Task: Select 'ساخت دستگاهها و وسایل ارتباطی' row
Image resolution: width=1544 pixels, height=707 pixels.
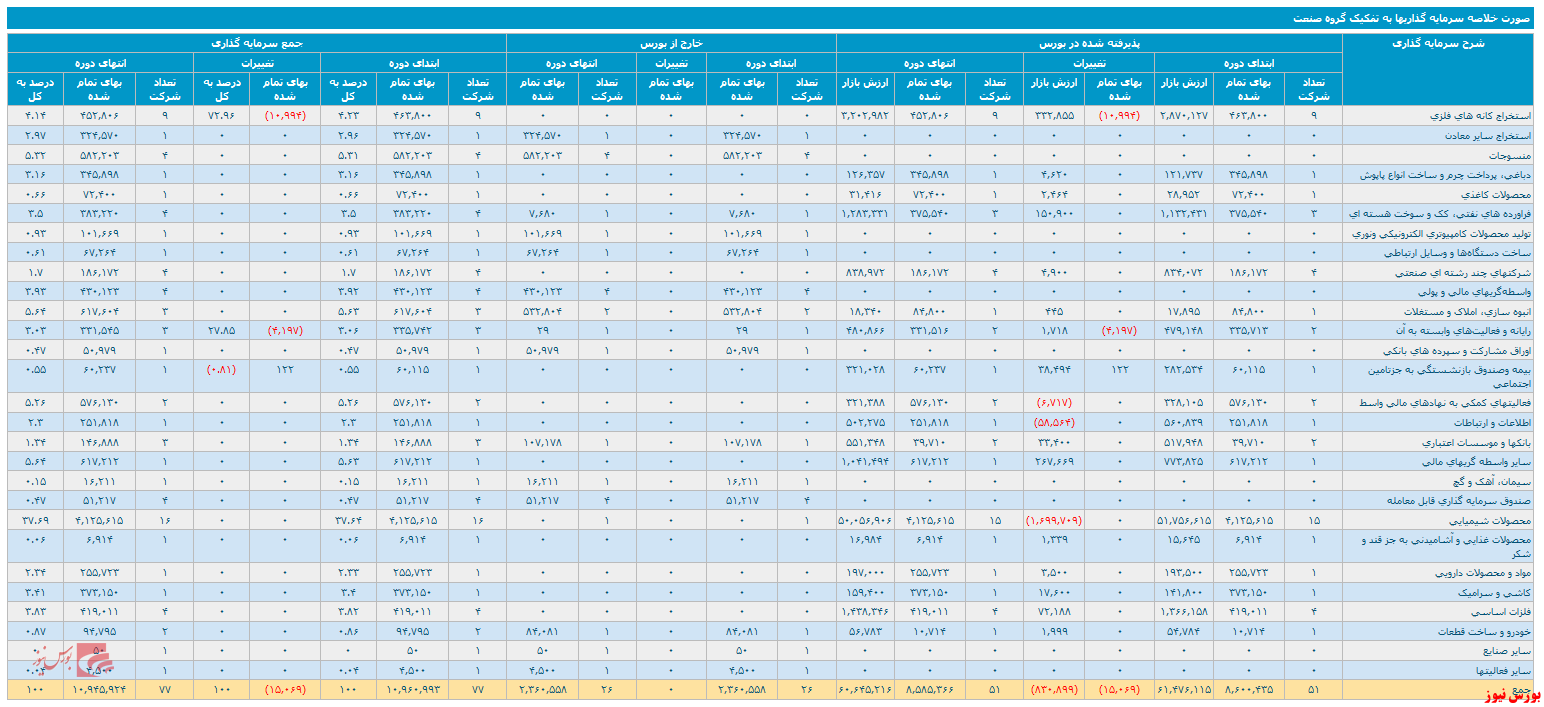Action: pyautogui.click(x=1456, y=252)
